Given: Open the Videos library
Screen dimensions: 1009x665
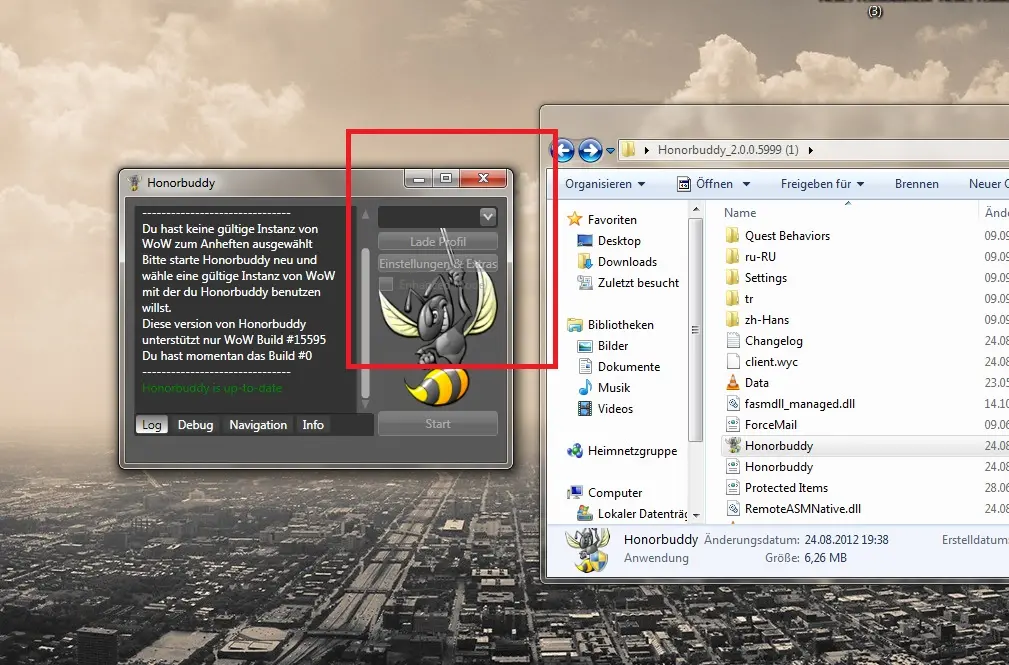Looking at the screenshot, I should (x=605, y=409).
